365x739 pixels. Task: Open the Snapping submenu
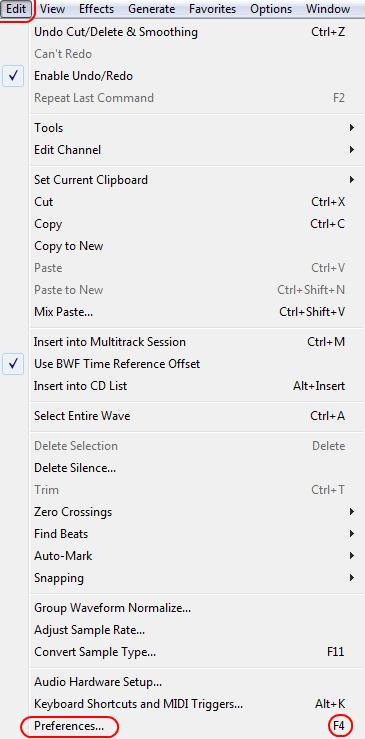(x=189, y=577)
